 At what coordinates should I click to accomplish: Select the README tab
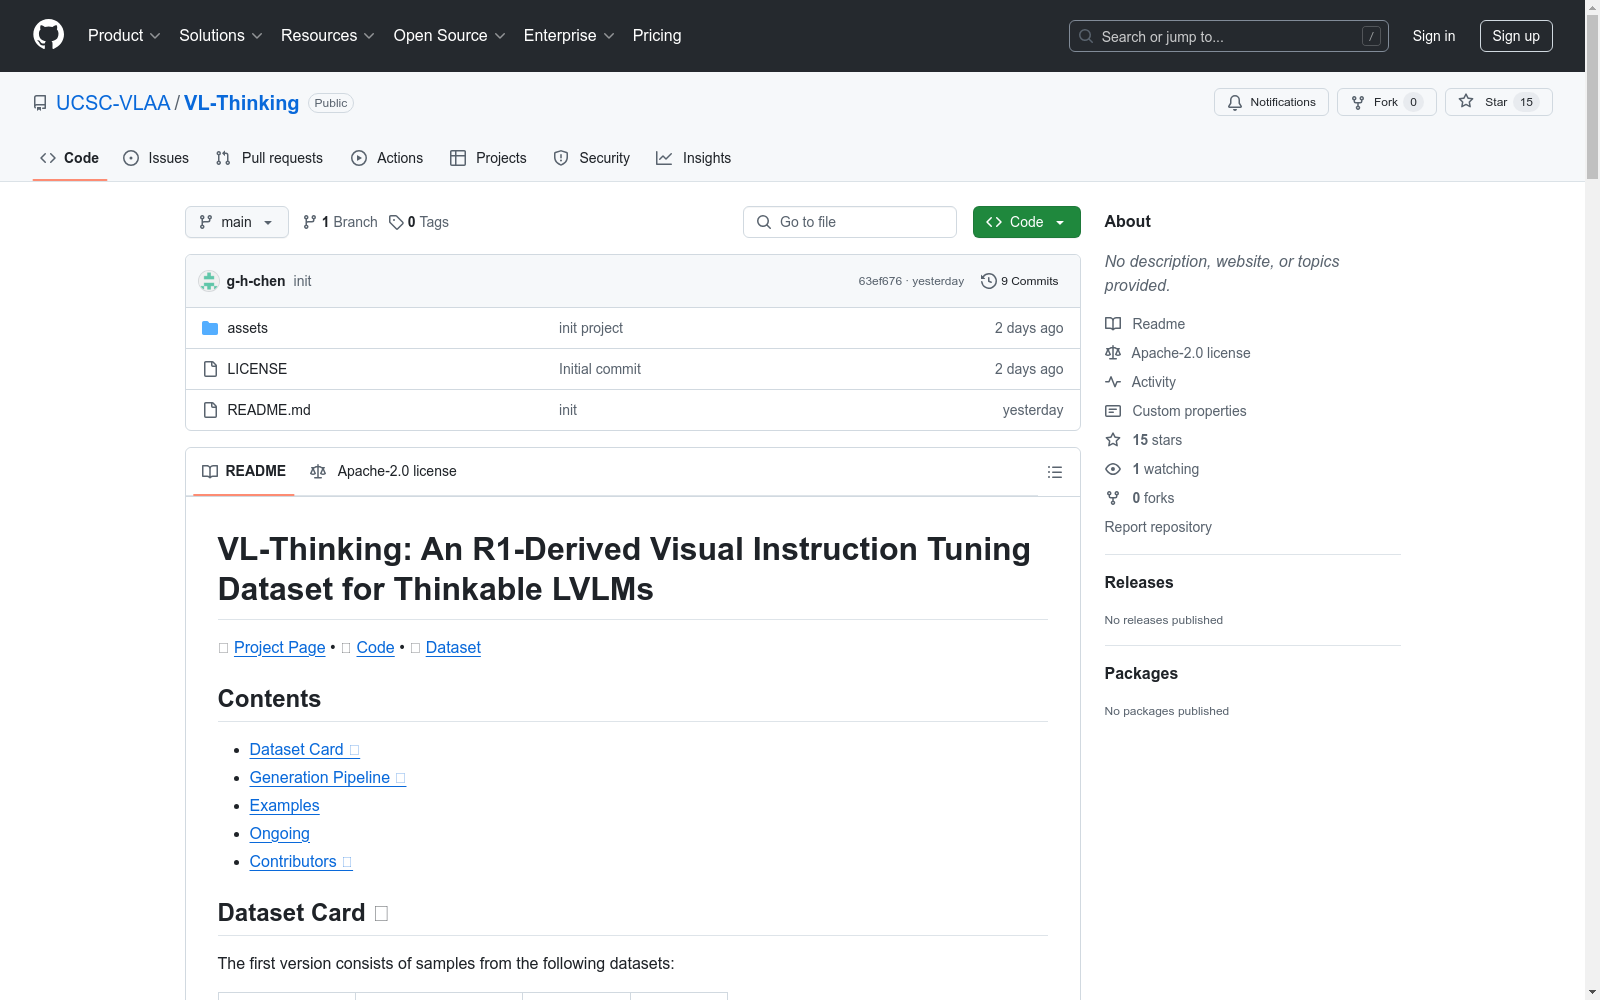(x=244, y=471)
